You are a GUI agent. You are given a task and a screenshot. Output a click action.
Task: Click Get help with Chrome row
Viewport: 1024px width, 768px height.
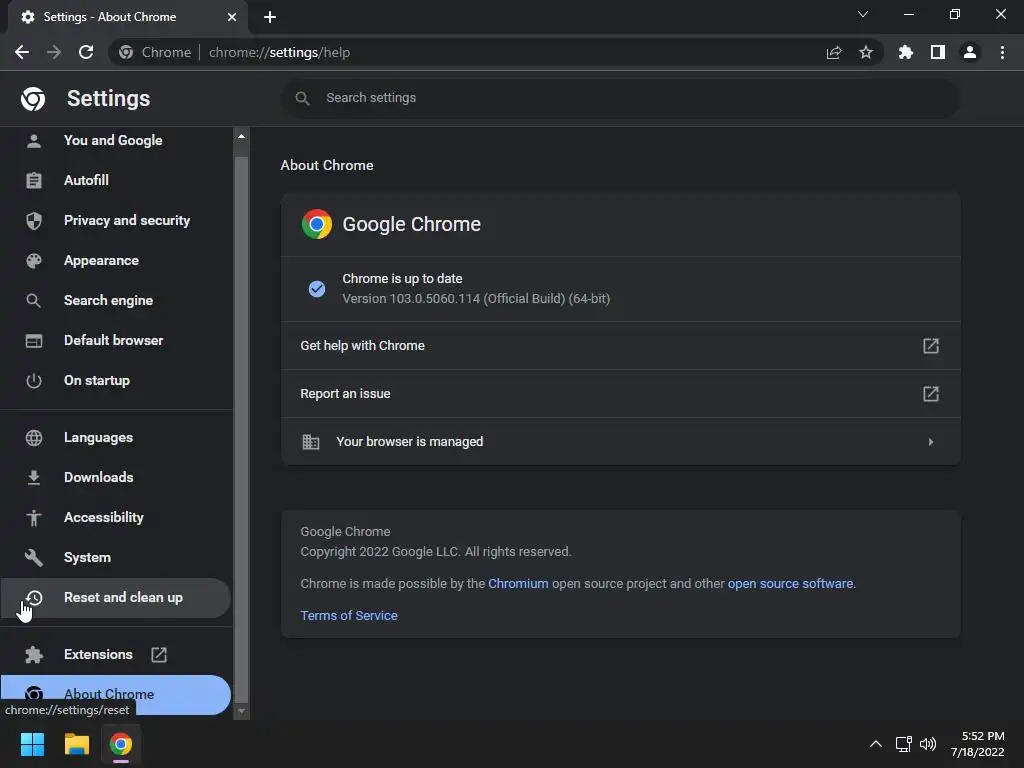pos(620,345)
